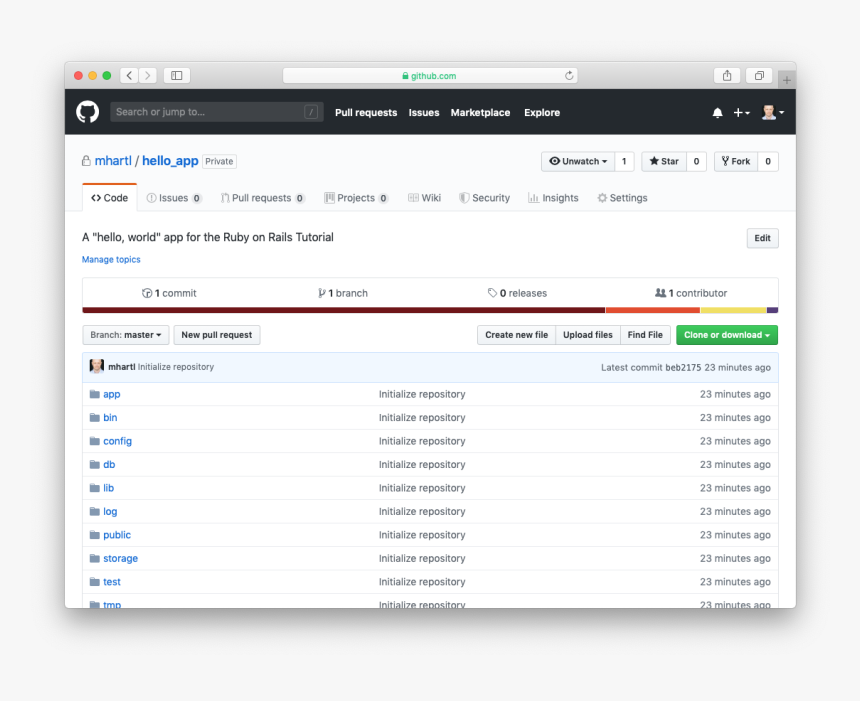
Task: Open Explore in the top navigation
Action: pyautogui.click(x=542, y=112)
